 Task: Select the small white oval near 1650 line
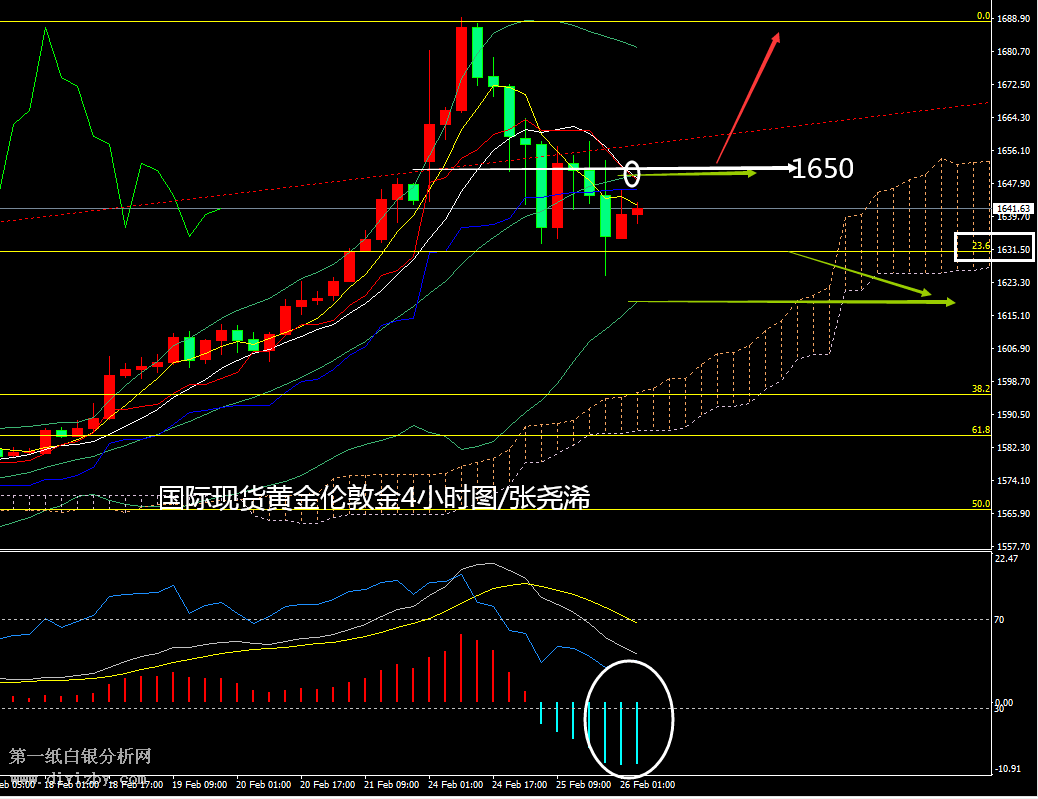(631, 173)
